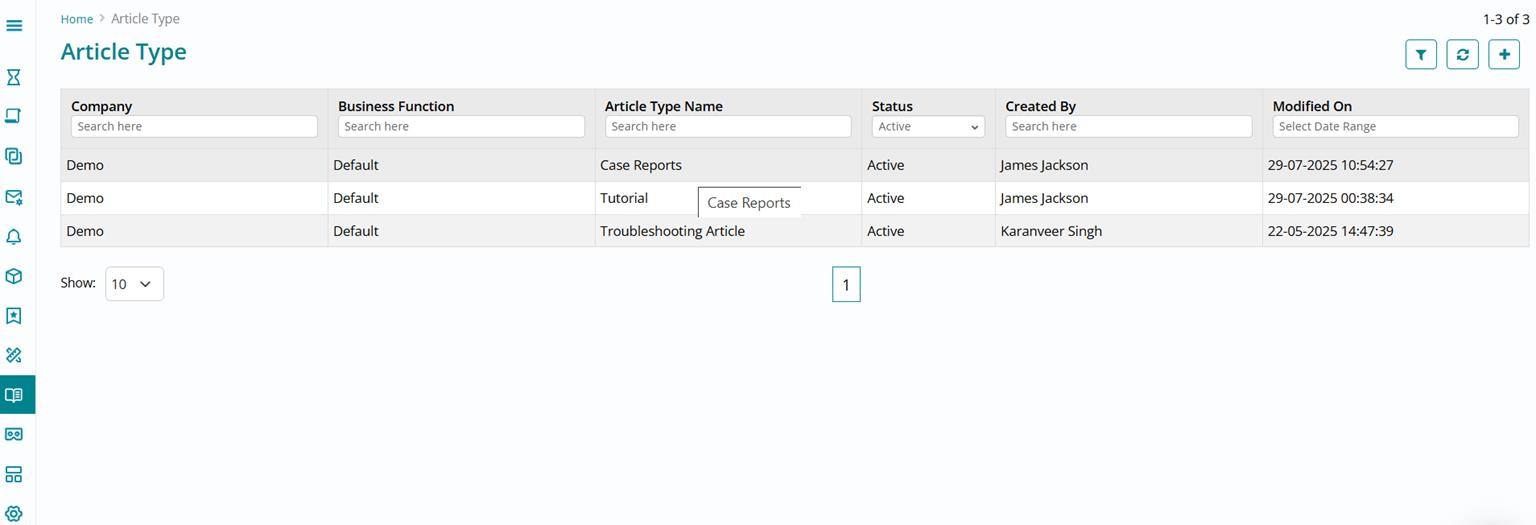Click the refresh list button
Image resolution: width=1536 pixels, height=525 pixels.
pos(1462,55)
